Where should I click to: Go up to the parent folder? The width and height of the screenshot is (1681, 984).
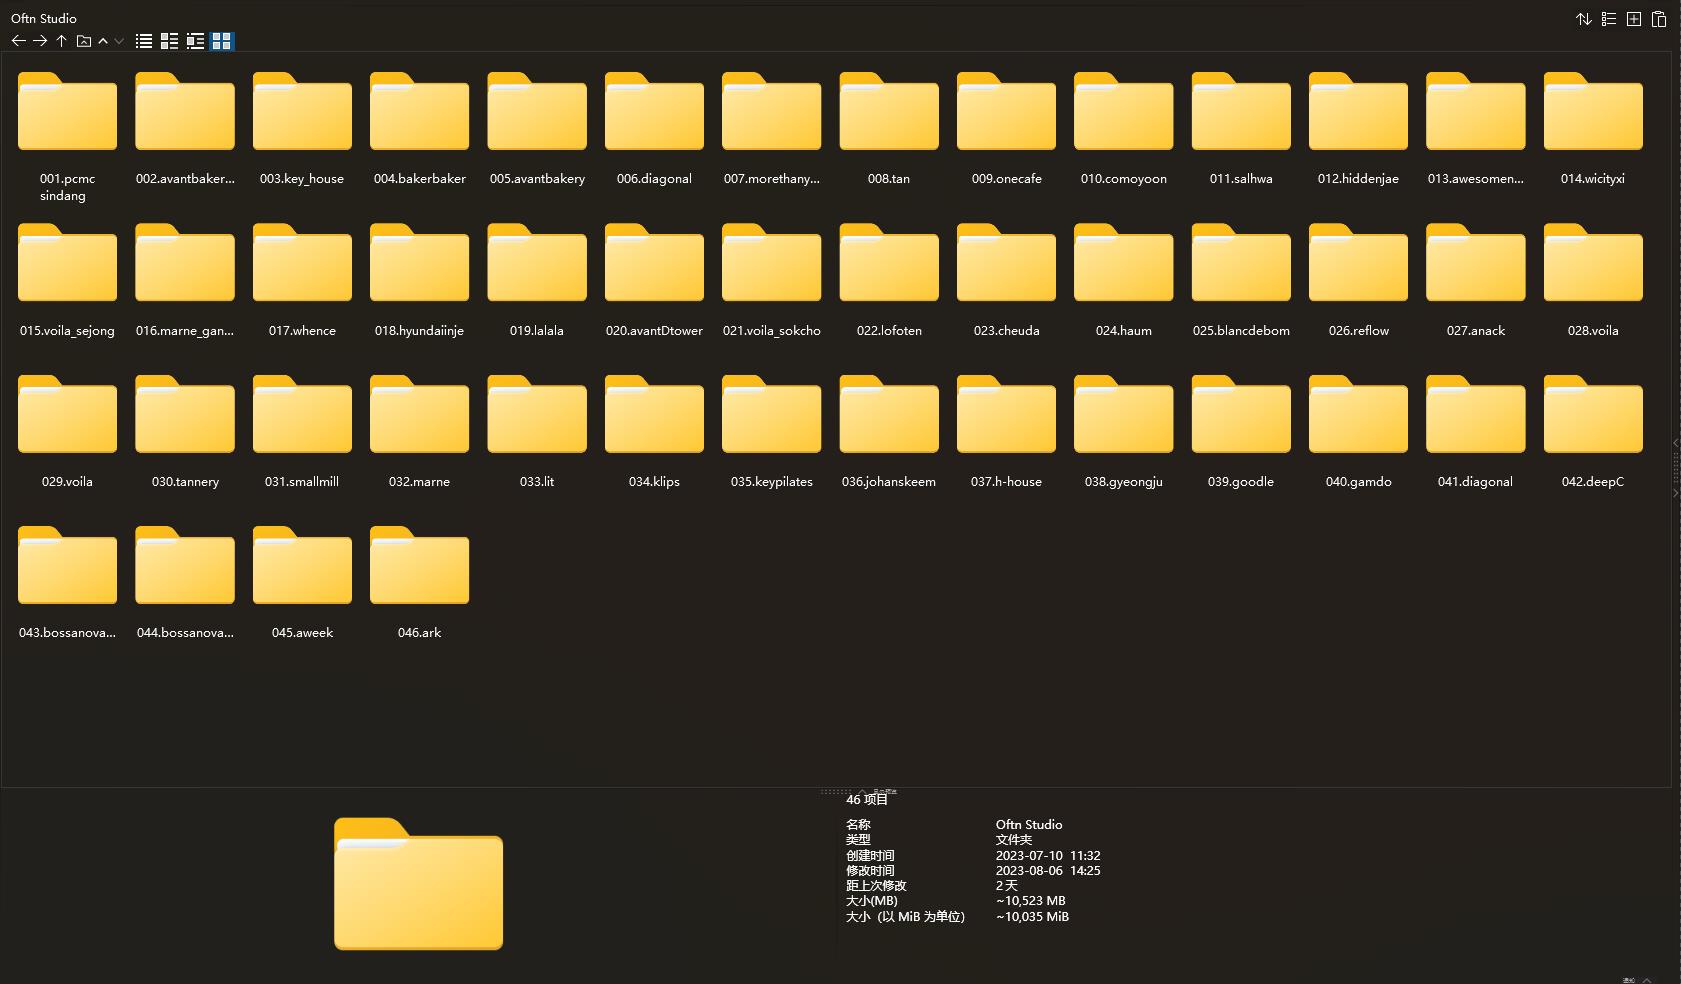[x=62, y=41]
